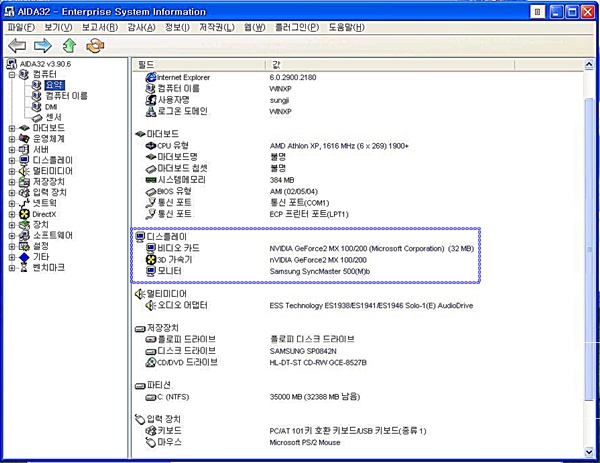Click the SAMSUNG SP0842N disk value
Viewport: 600px width, 463px height.
tap(303, 351)
